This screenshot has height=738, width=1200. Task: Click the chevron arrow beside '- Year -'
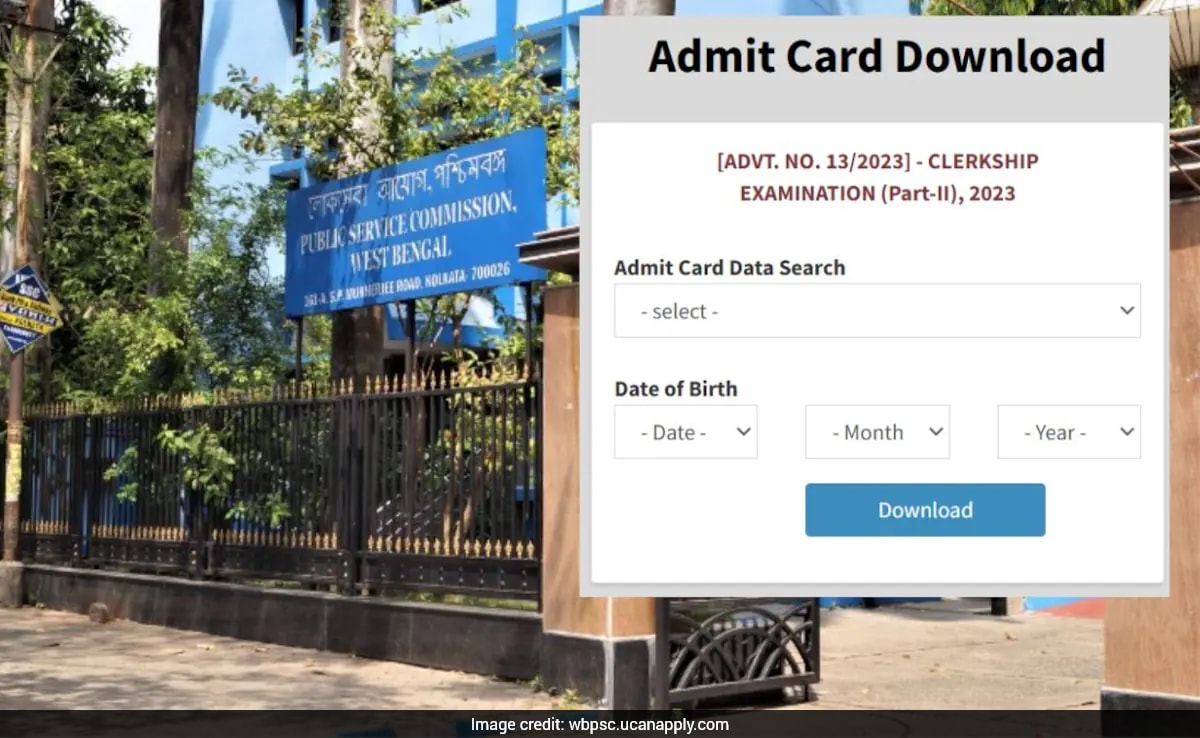1127,432
